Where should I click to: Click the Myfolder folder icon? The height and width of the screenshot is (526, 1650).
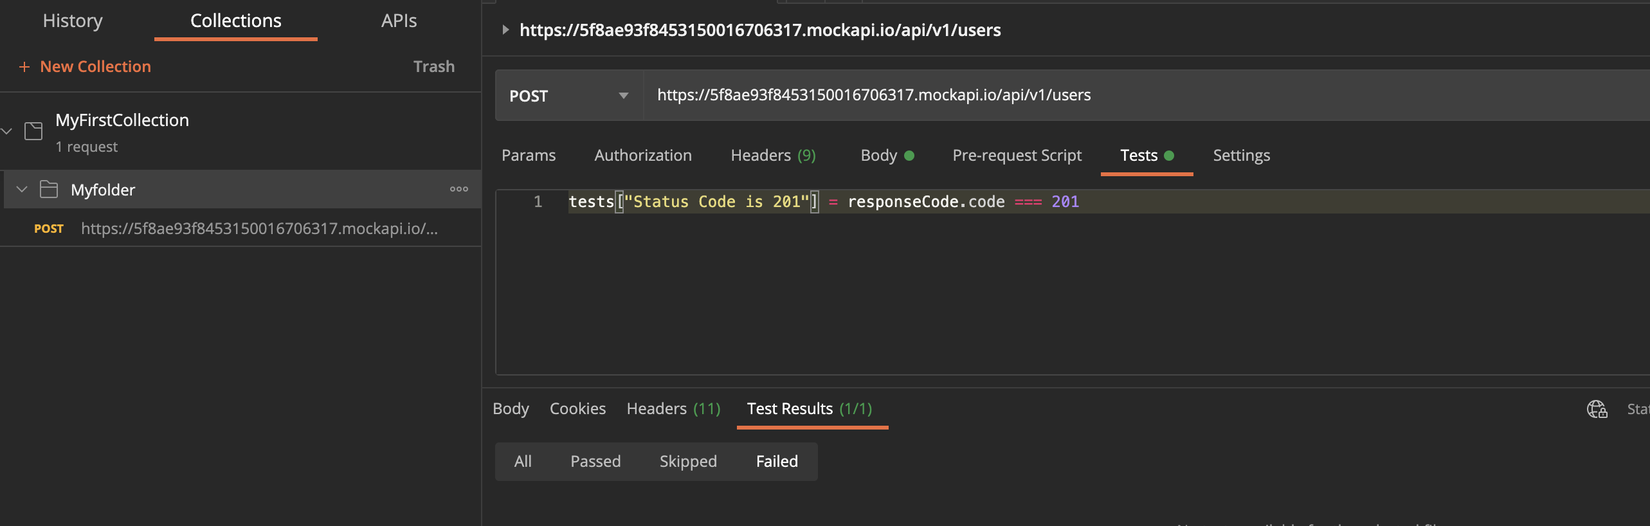point(48,189)
